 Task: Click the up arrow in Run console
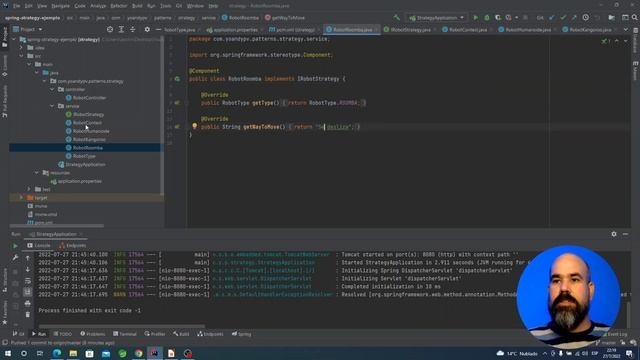pyautogui.click(x=27, y=258)
